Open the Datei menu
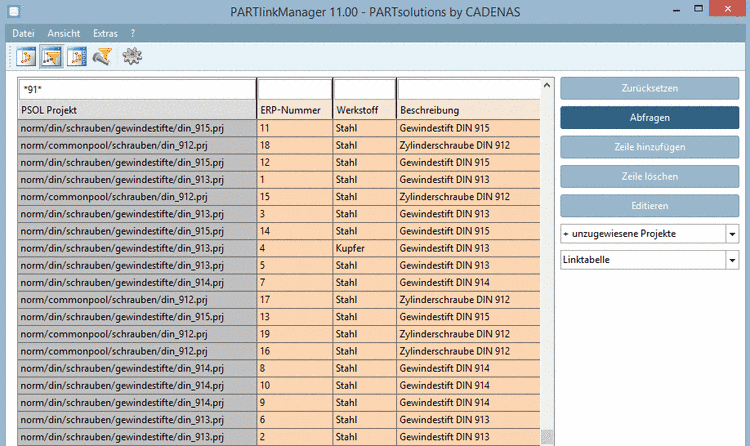750x446 pixels. tap(23, 33)
